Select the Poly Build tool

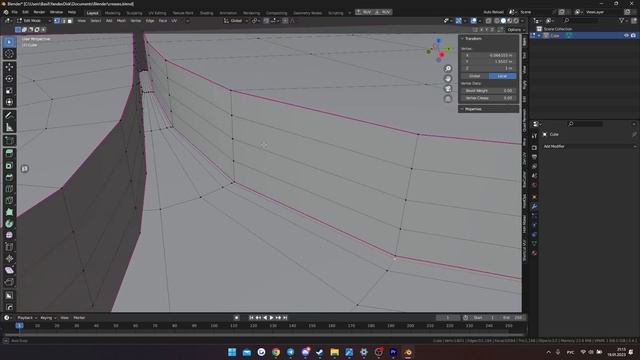[9, 212]
